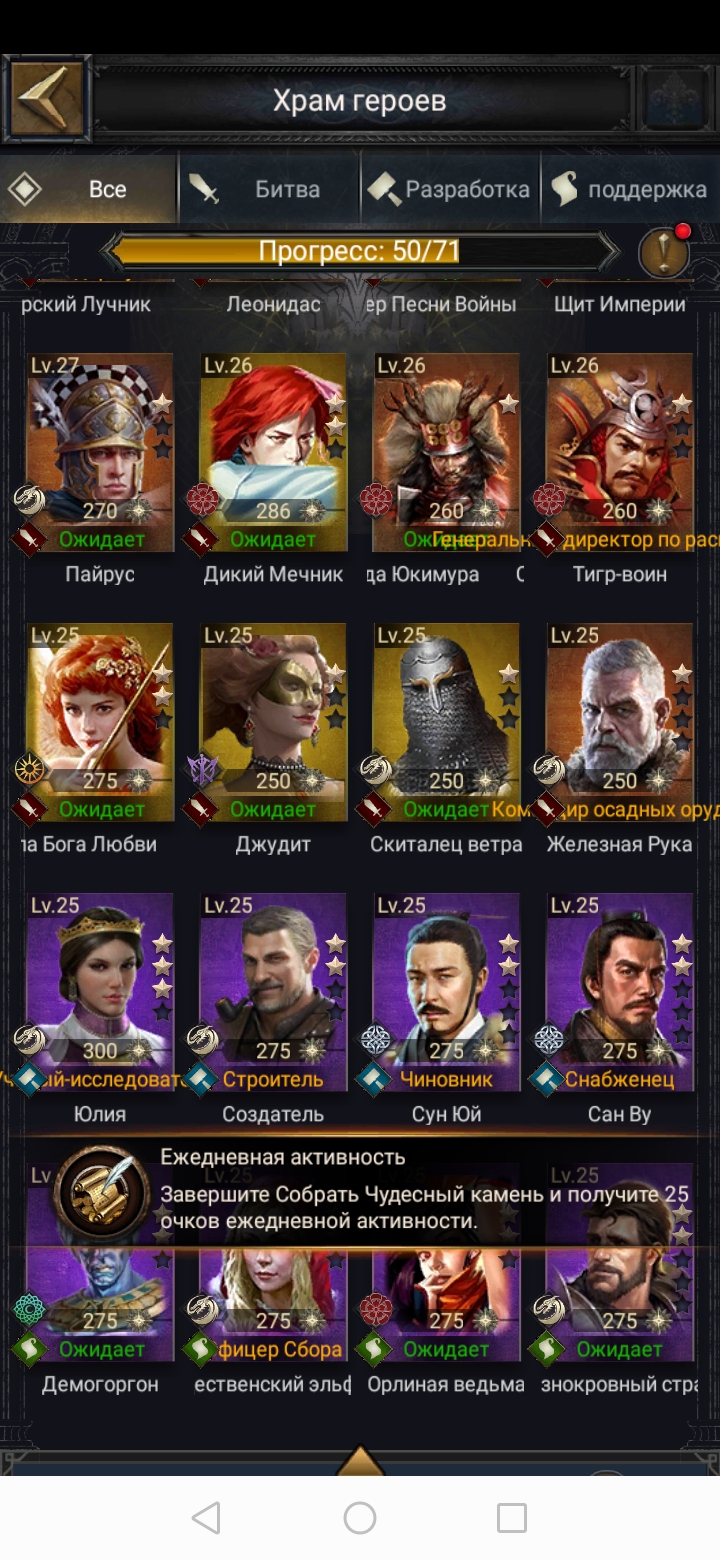The width and height of the screenshot is (720, 1560).
Task: Select the поддержка tab
Action: tap(630, 189)
